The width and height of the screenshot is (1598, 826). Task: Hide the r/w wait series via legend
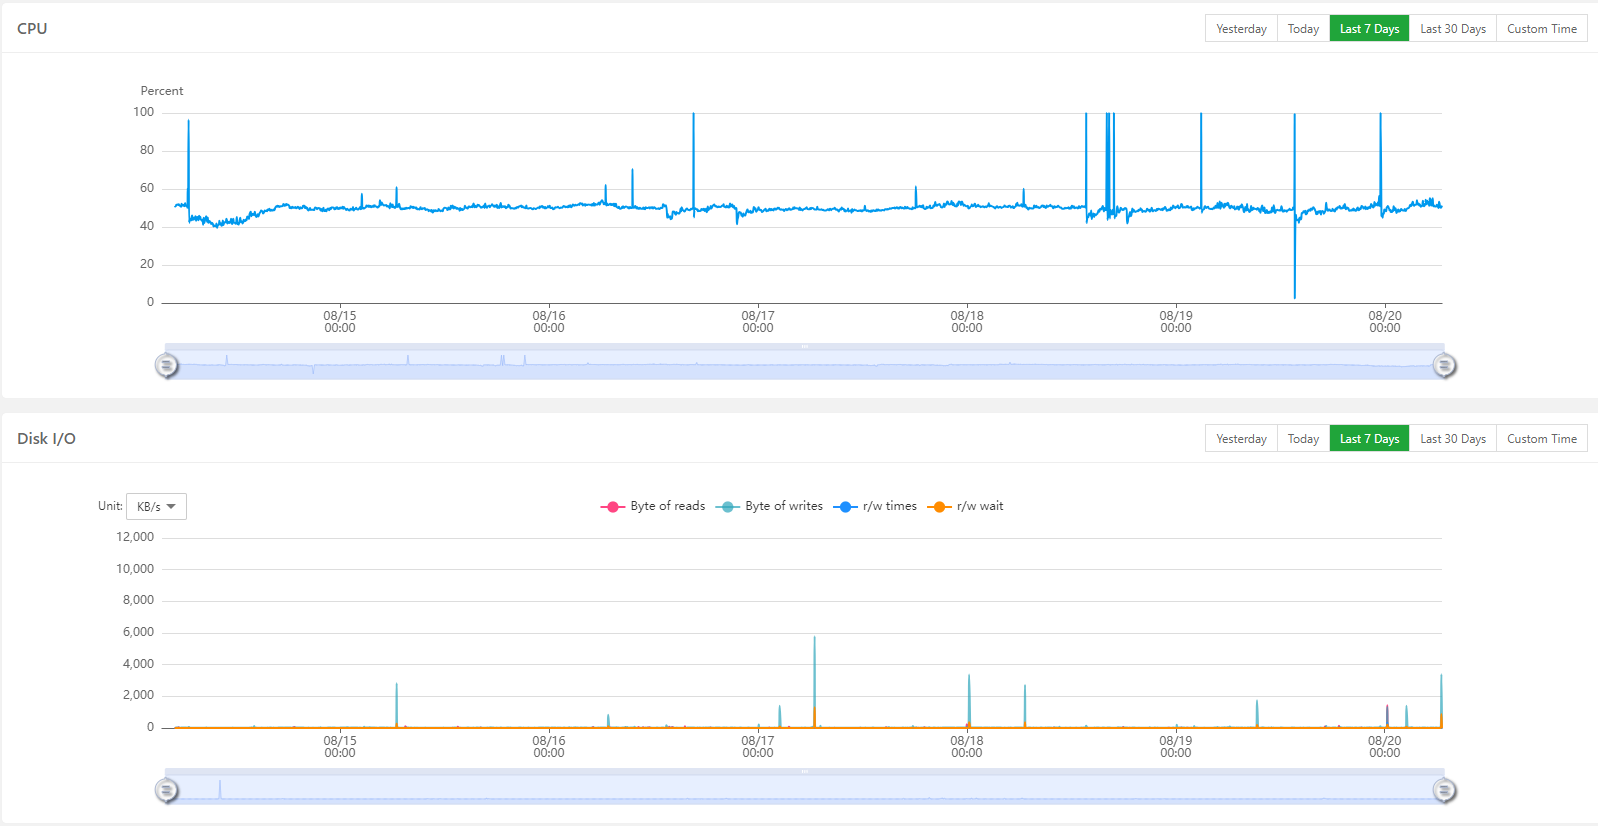pos(939,507)
